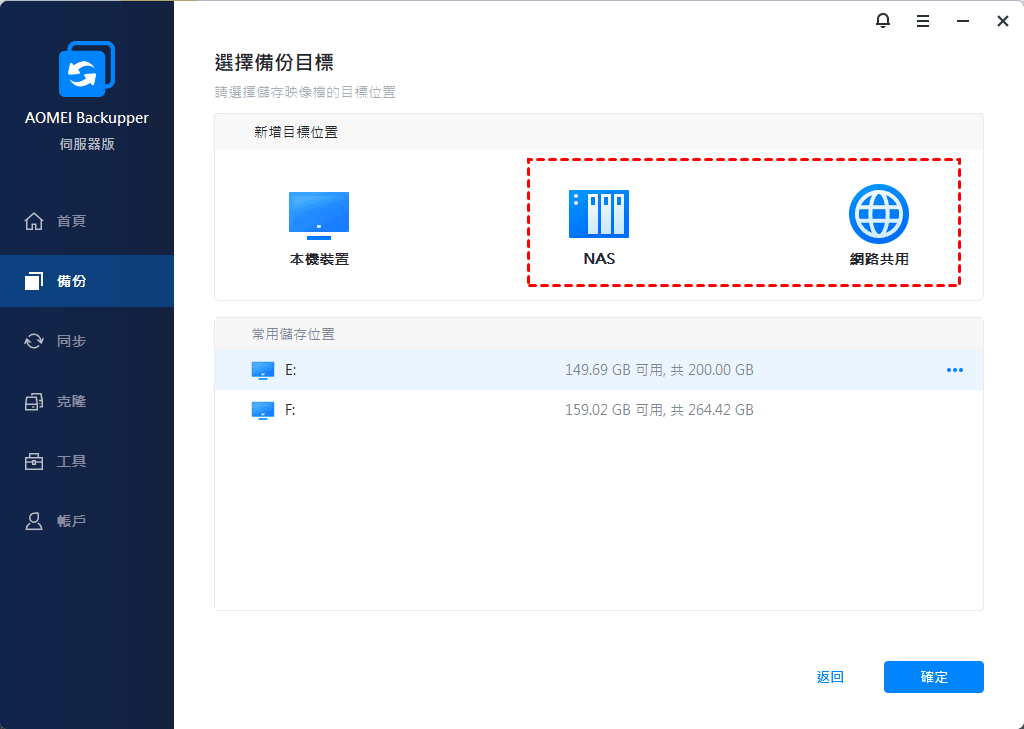
Task: Click the 網路共用 label text
Action: pyautogui.click(x=879, y=259)
